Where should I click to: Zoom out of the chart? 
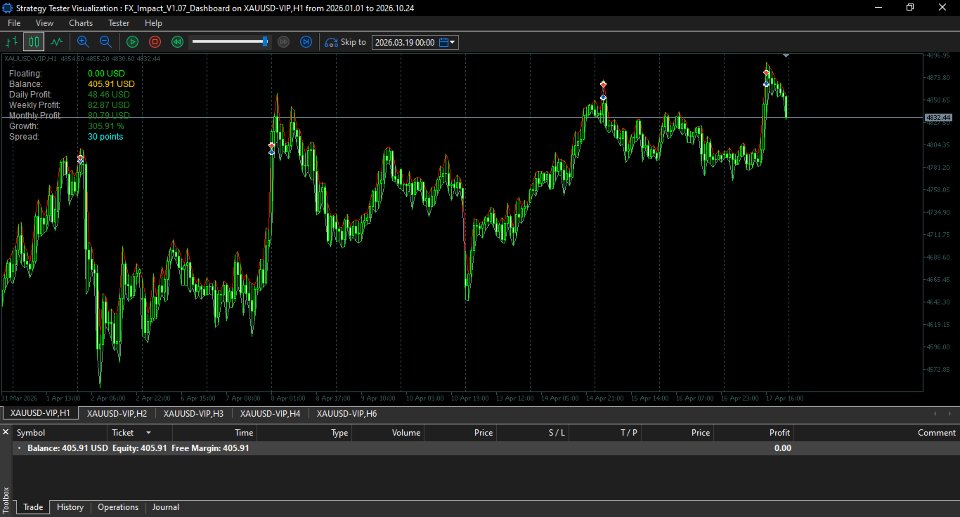coord(105,42)
